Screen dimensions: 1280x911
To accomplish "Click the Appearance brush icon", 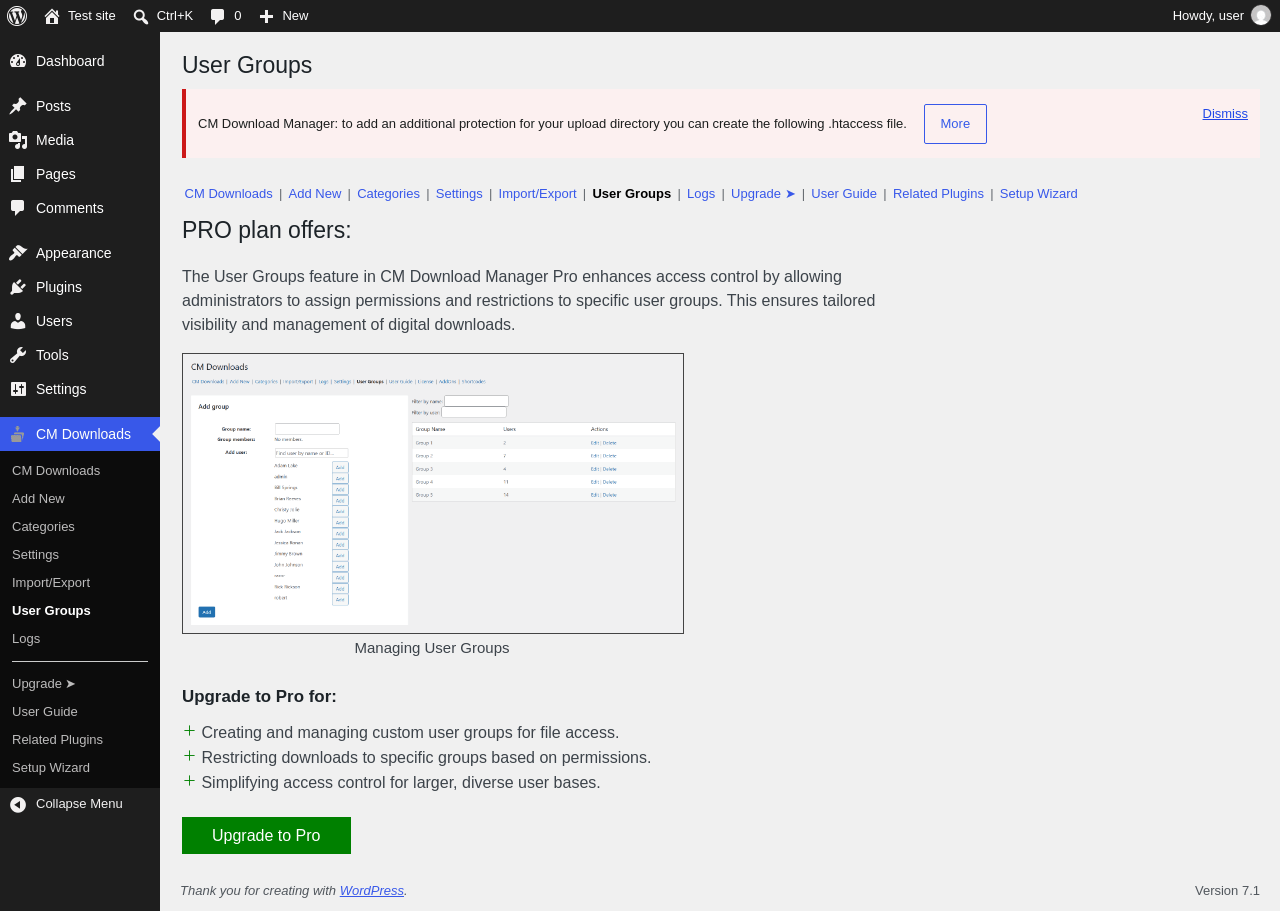I will [x=18, y=253].
